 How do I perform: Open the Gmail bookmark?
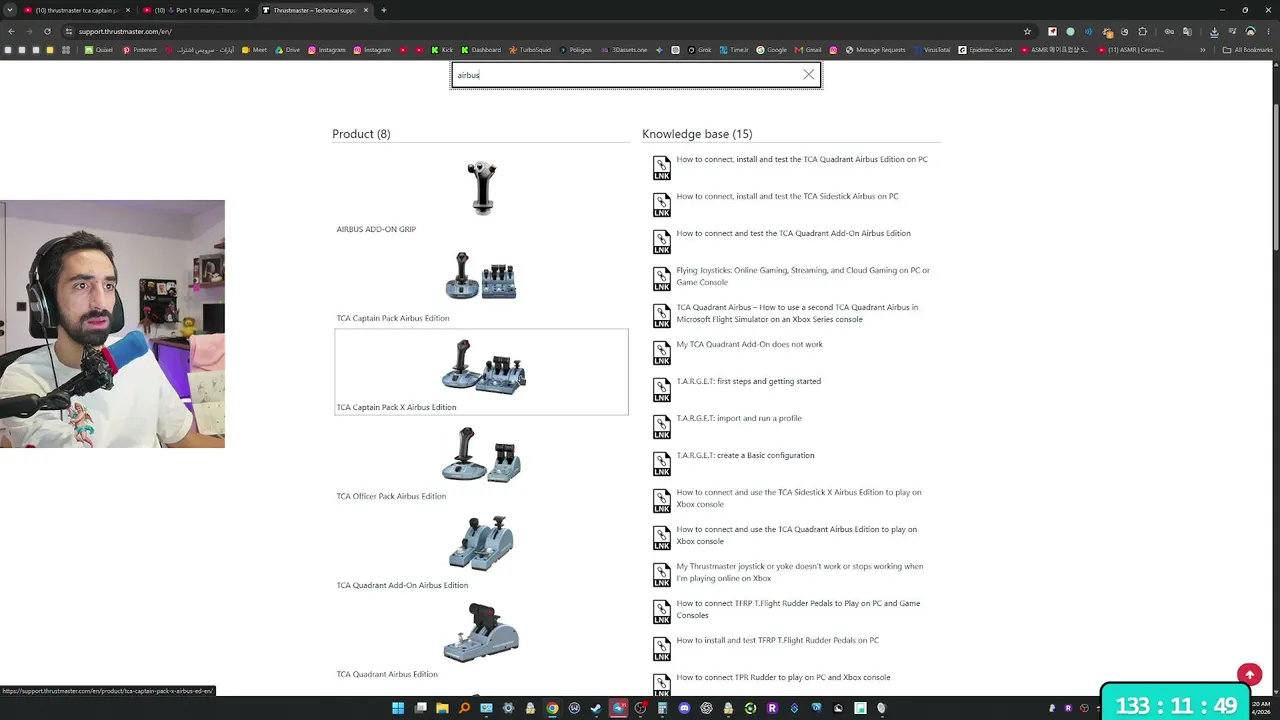pos(808,49)
